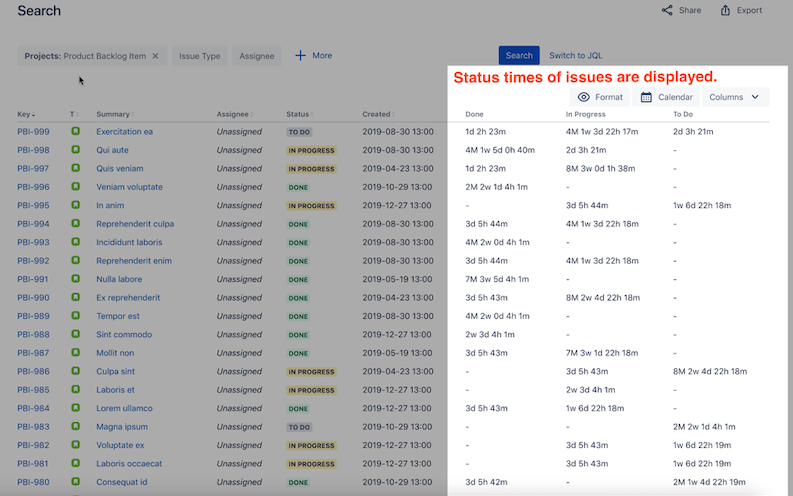Image resolution: width=793 pixels, height=496 pixels.
Task: Click In Progress time 8M 3w 0d 1h 38m
Action: tap(600, 168)
